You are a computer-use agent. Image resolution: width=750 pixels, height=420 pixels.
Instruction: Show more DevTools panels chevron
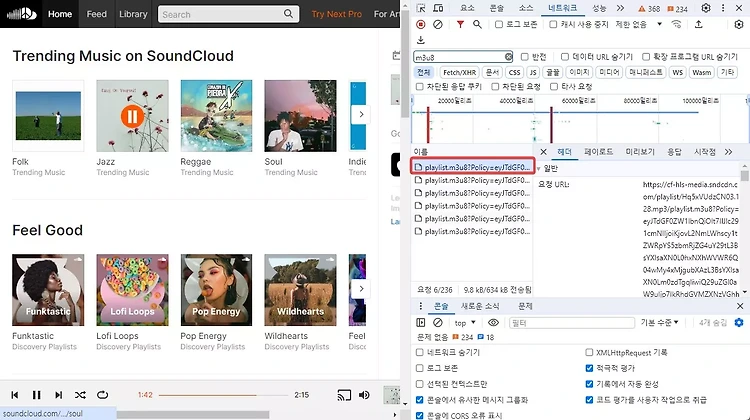(620, 8)
